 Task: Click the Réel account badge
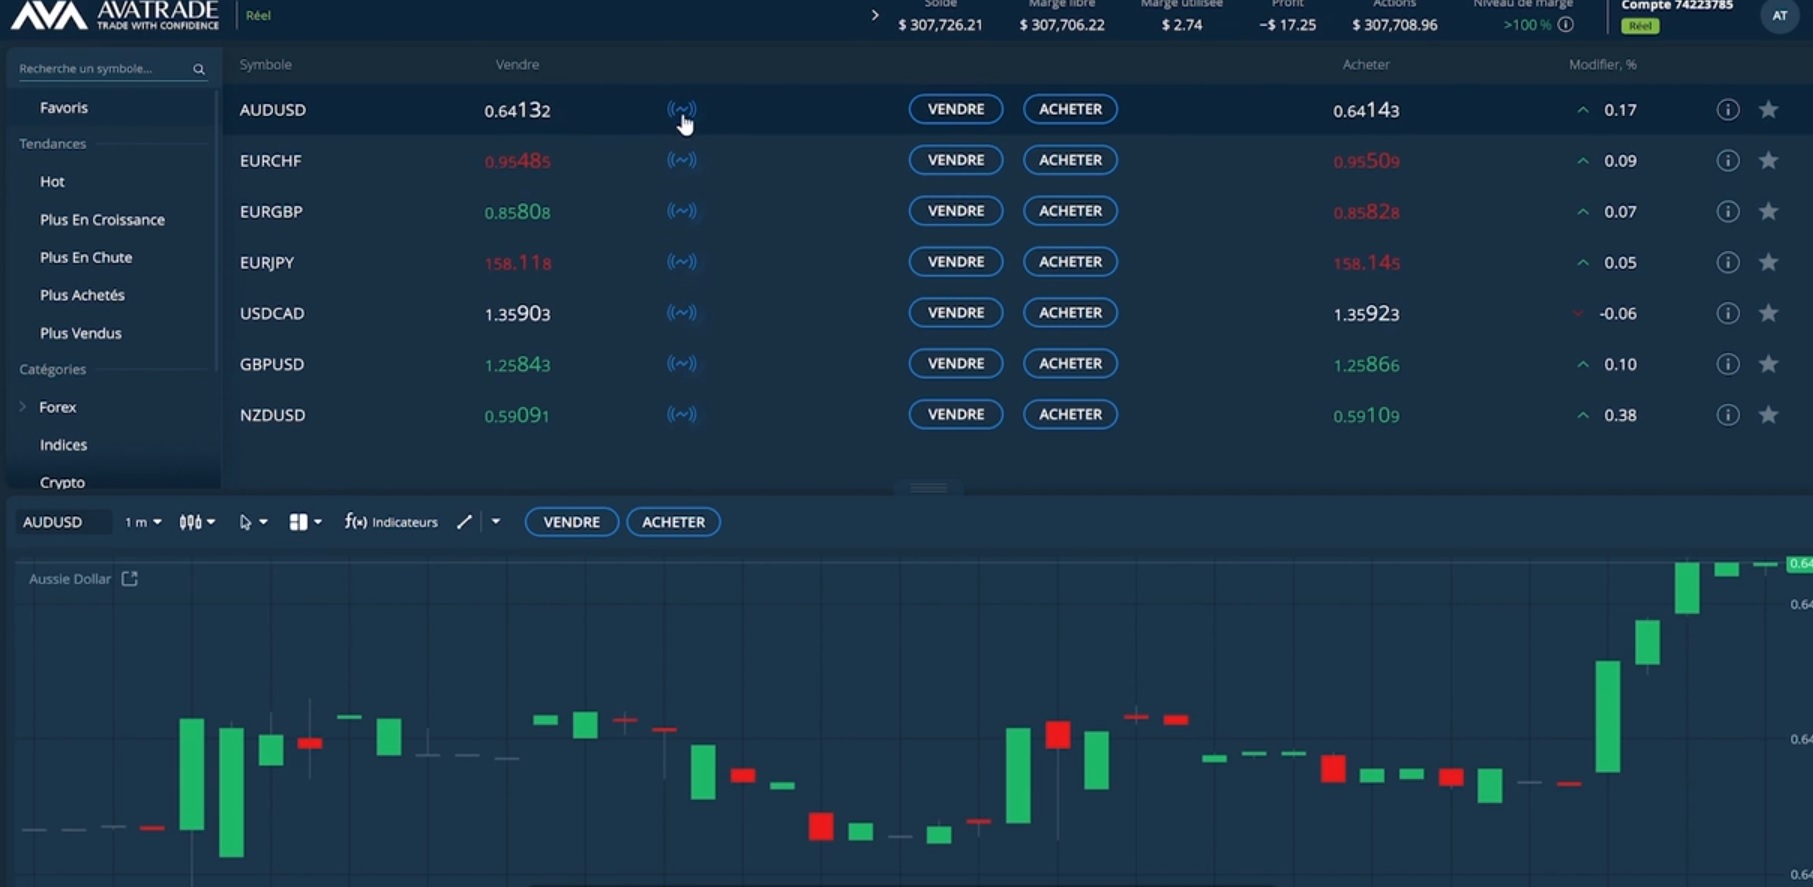(x=1640, y=26)
